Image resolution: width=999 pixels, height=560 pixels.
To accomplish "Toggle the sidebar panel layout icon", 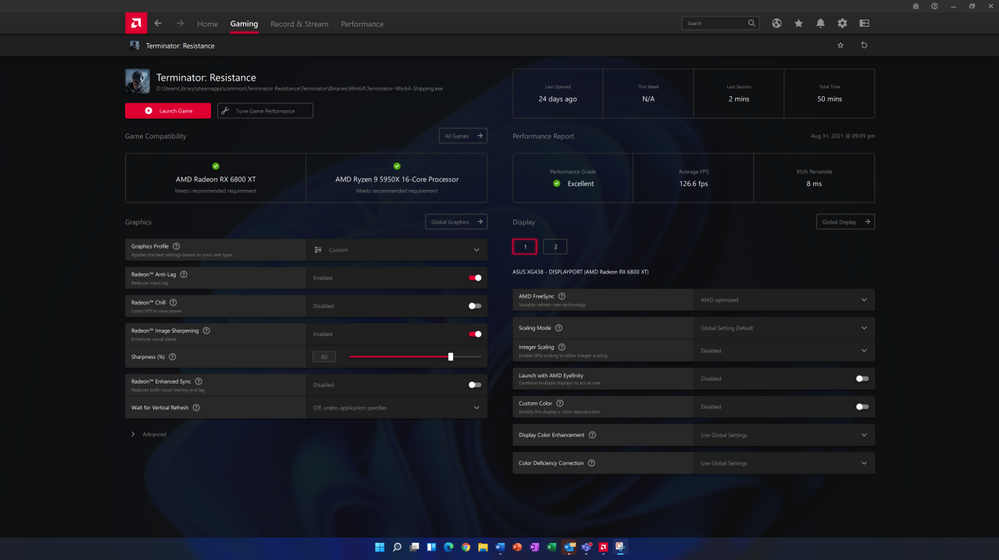I will [865, 24].
